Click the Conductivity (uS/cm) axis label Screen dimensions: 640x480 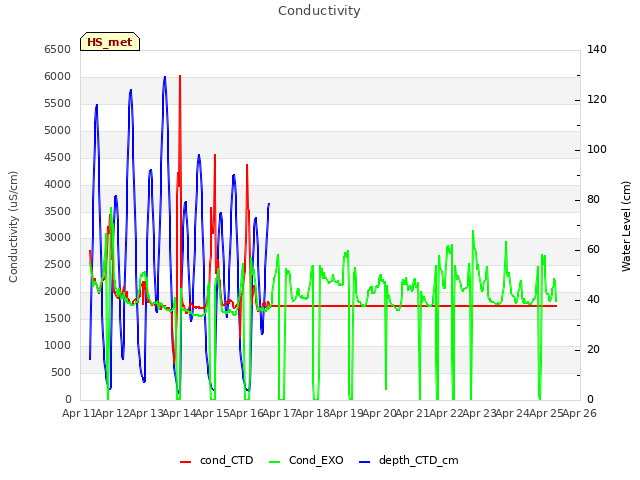point(13,227)
